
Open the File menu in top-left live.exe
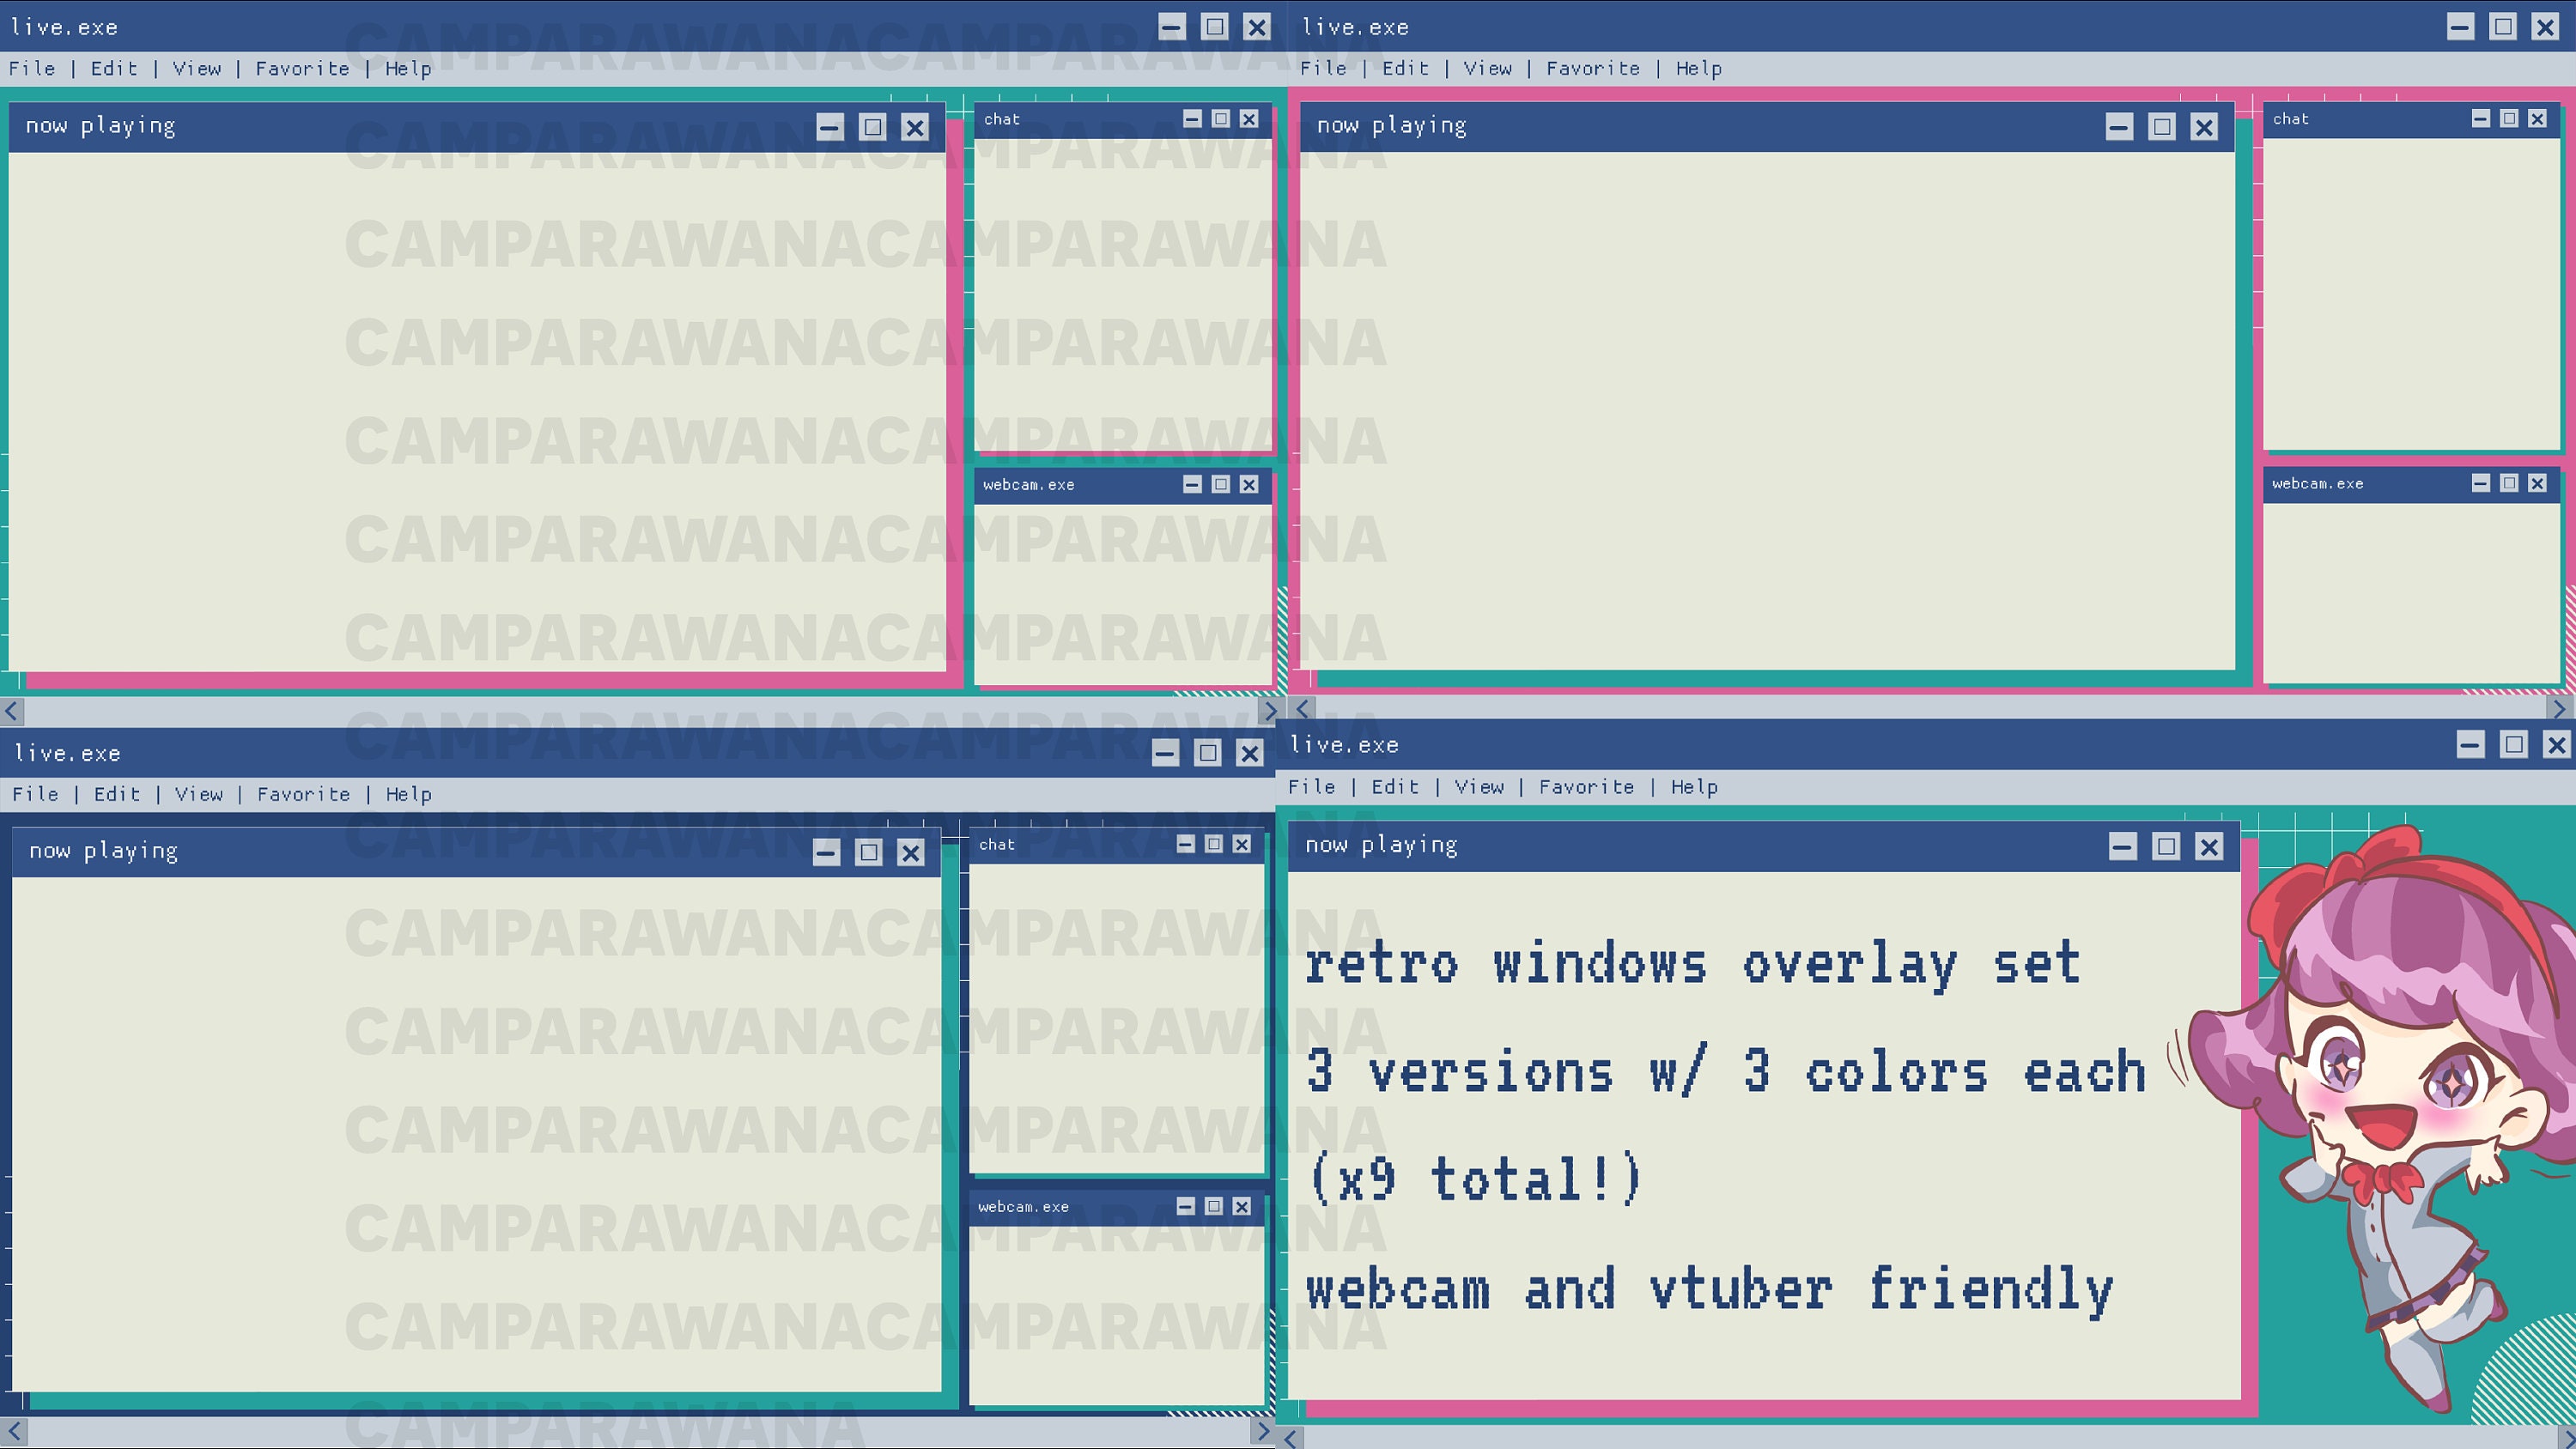[33, 68]
